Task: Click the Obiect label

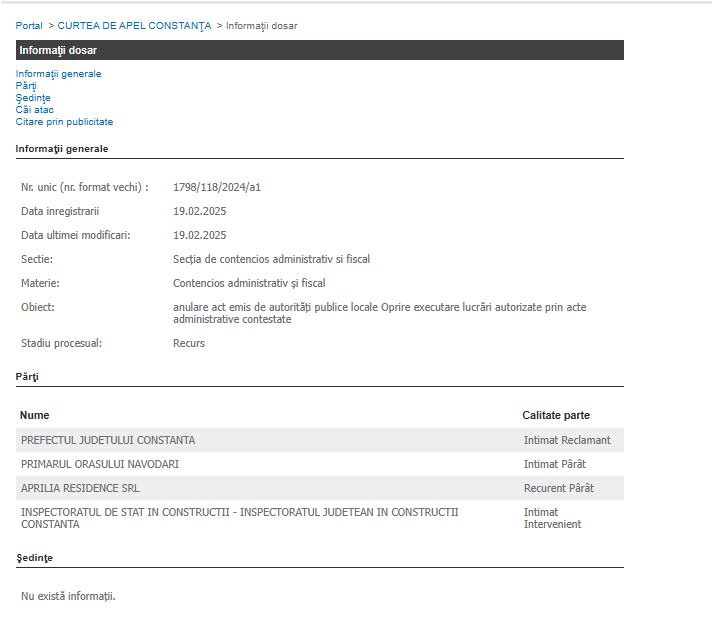Action: coord(38,307)
